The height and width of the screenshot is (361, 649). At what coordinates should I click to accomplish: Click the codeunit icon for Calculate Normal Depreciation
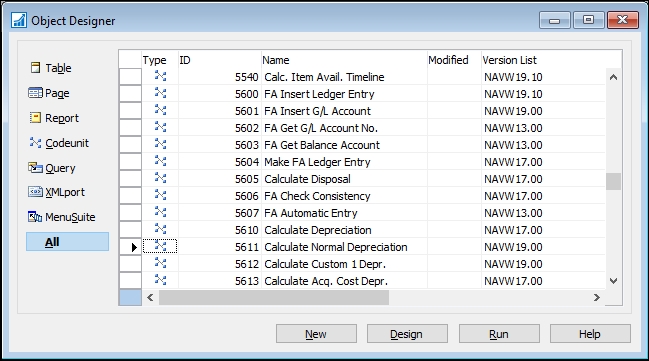click(160, 246)
